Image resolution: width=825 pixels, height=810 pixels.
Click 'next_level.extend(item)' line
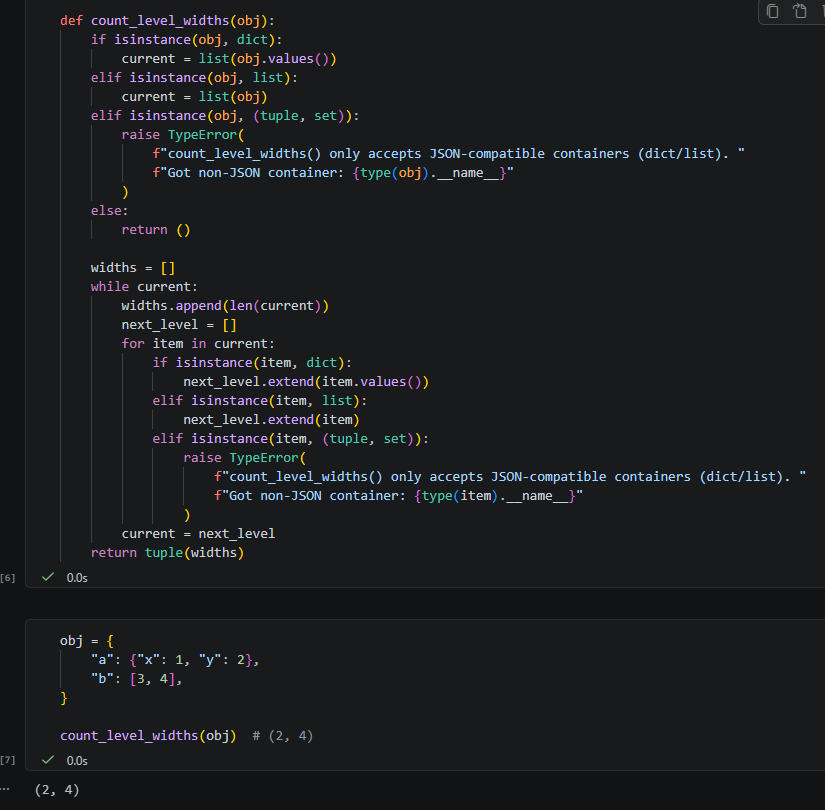tap(271, 419)
